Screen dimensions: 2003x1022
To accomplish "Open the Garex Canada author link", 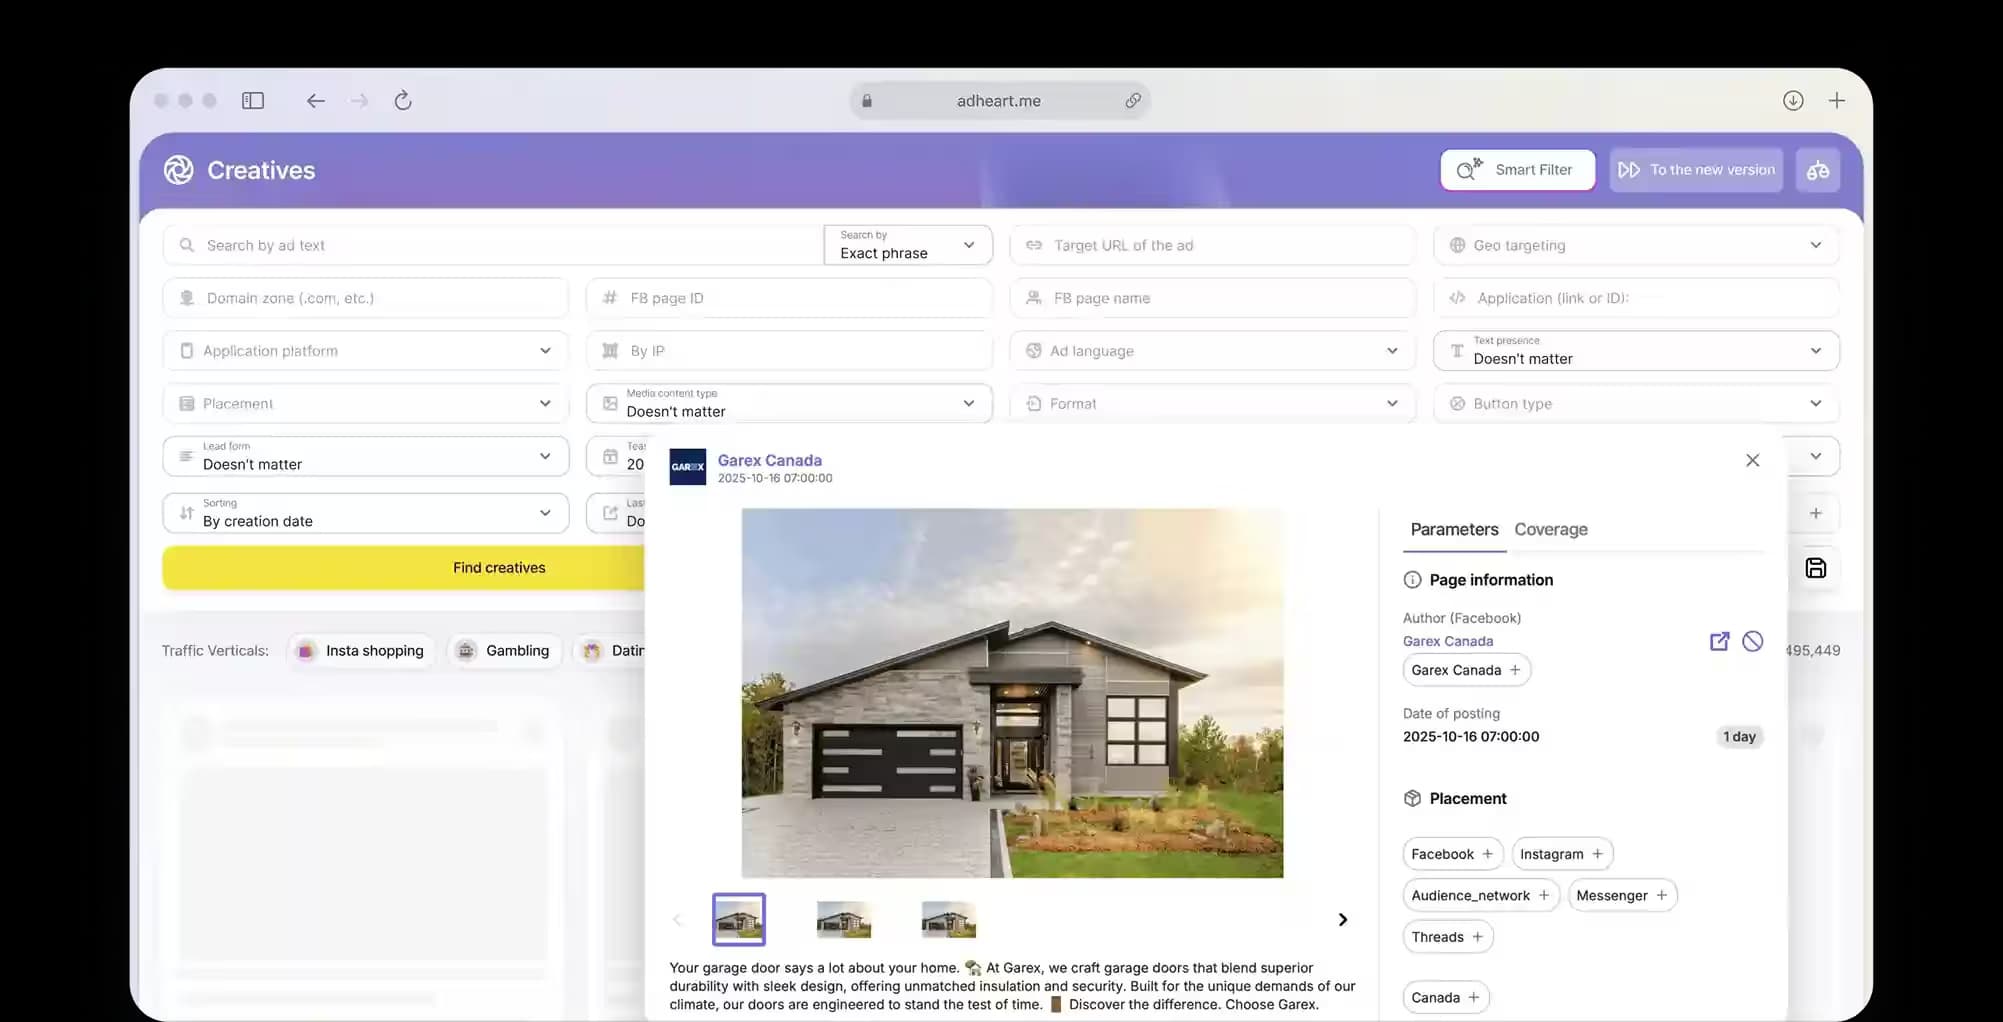I will click(1447, 641).
